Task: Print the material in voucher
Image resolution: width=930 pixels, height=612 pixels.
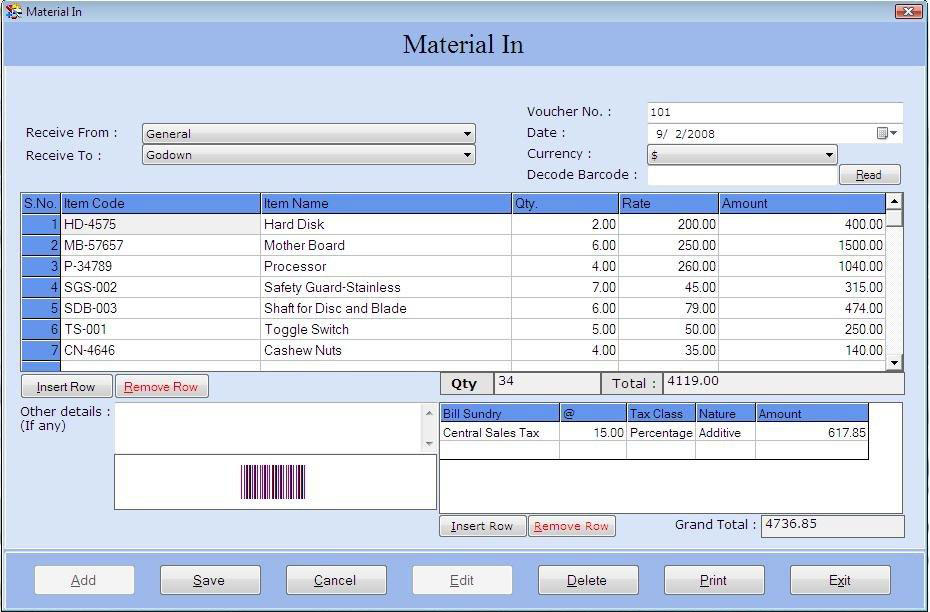Action: click(714, 579)
